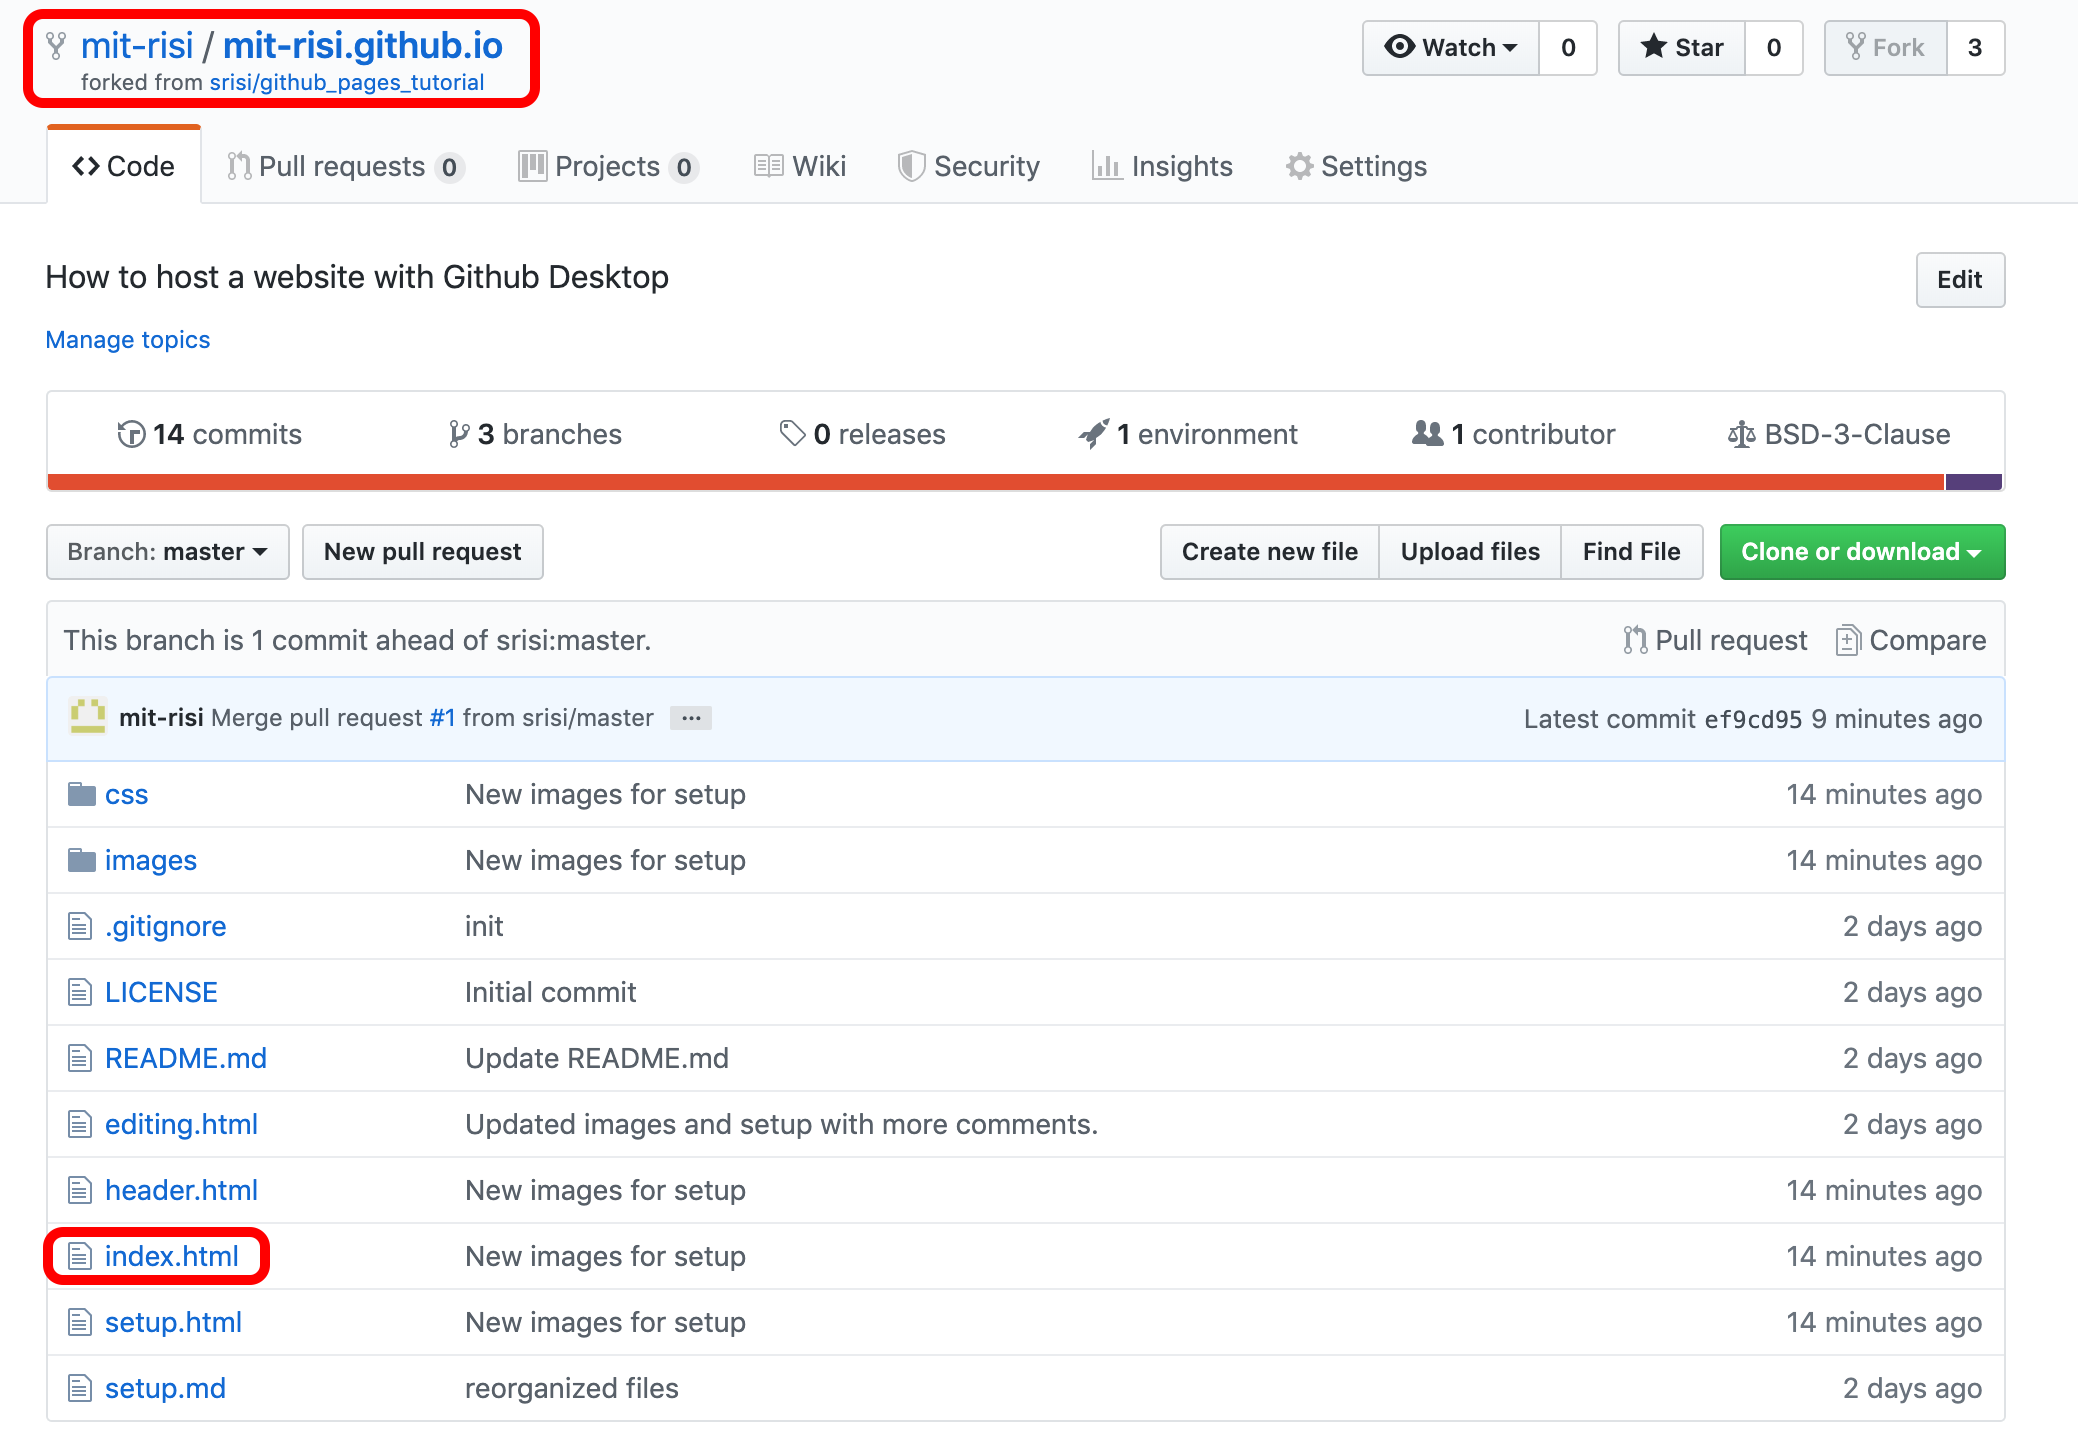Click the releases tag icon
Image resolution: width=2078 pixels, height=1438 pixels.
pos(792,434)
